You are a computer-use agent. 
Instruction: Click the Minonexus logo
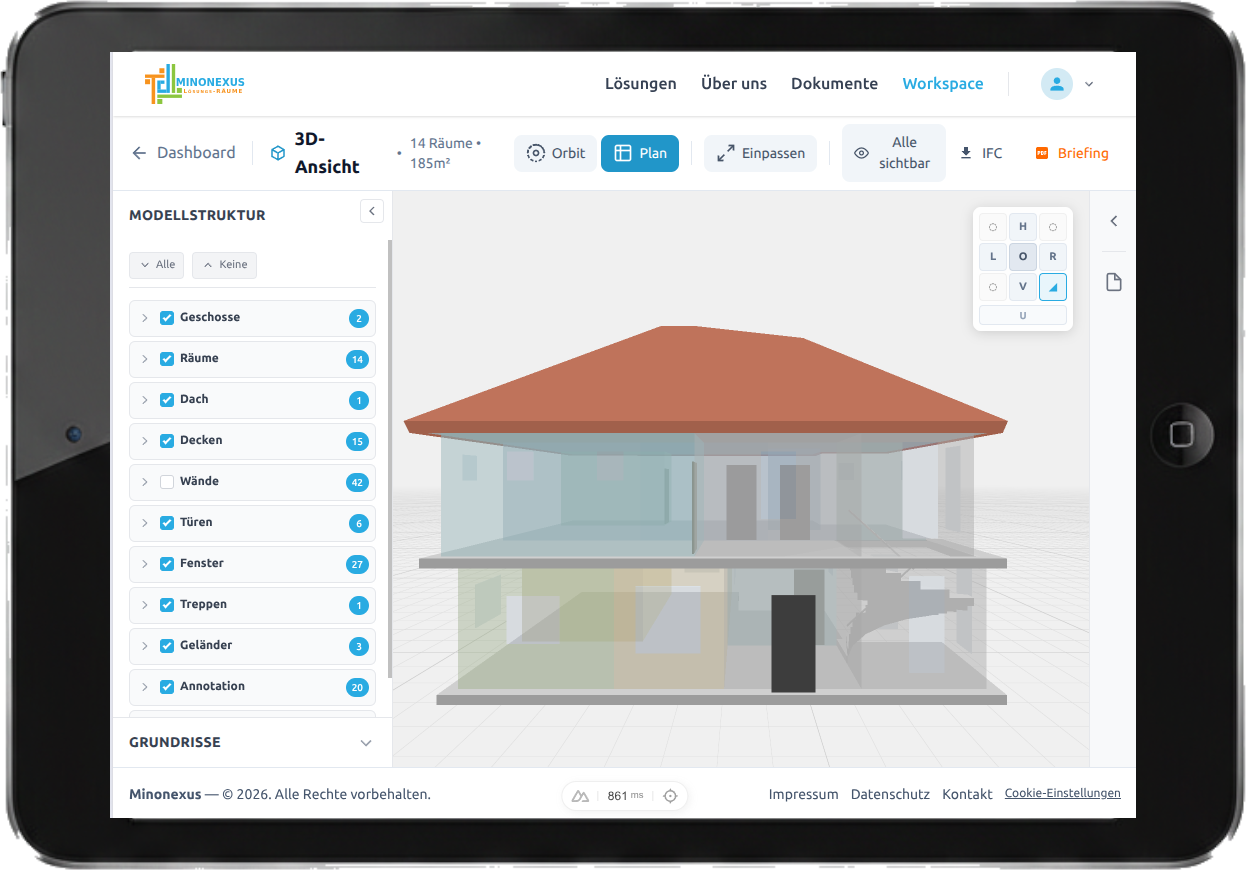194,85
